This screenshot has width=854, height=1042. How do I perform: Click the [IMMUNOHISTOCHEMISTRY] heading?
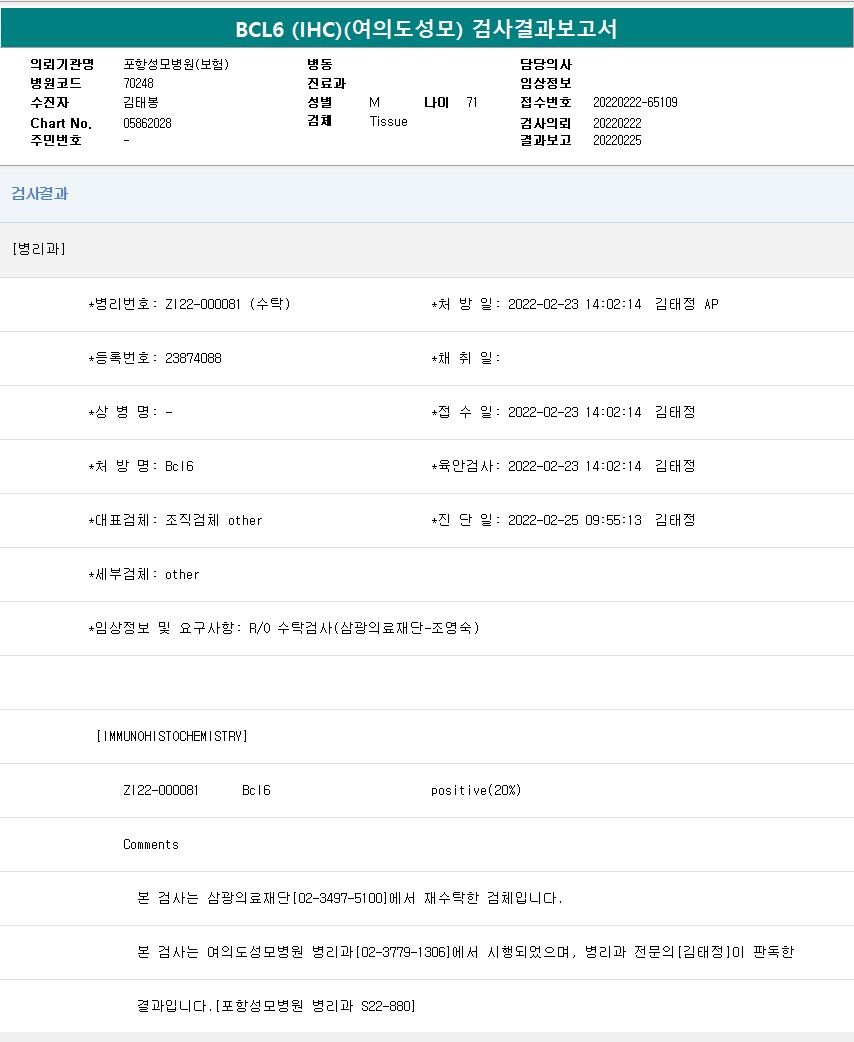coord(172,736)
